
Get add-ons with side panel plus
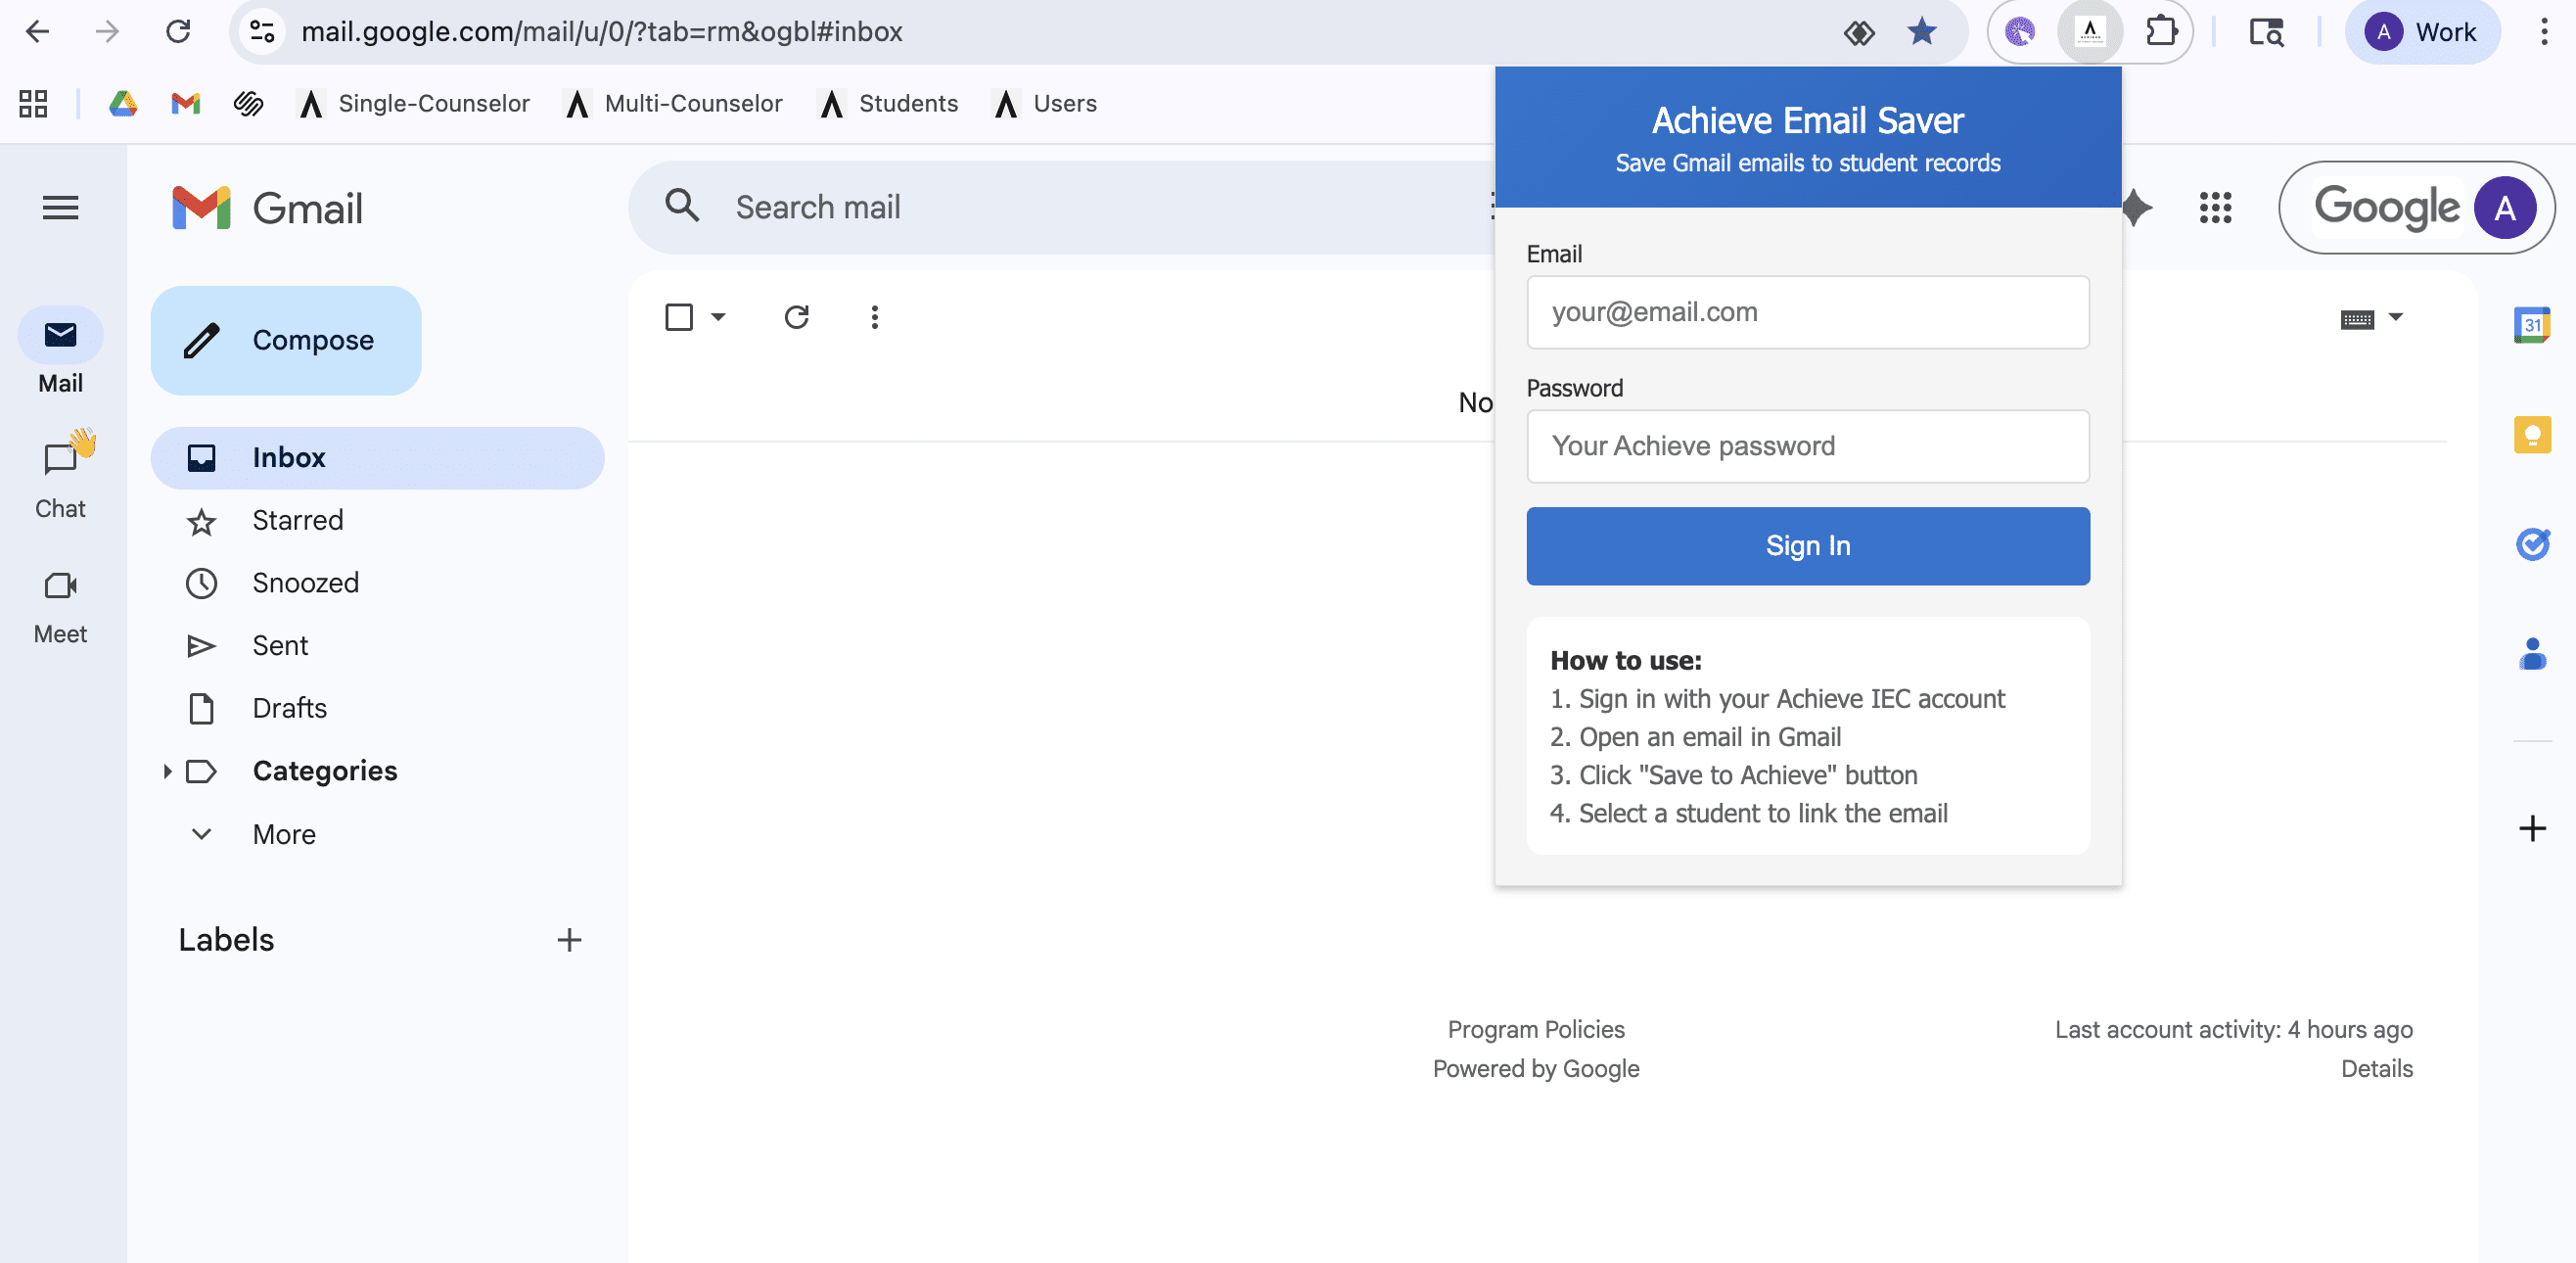coord(2532,828)
